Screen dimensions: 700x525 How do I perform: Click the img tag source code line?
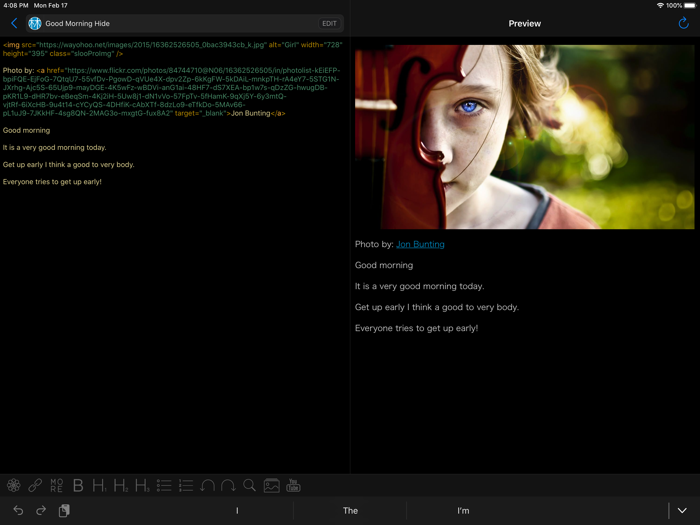pos(172,49)
